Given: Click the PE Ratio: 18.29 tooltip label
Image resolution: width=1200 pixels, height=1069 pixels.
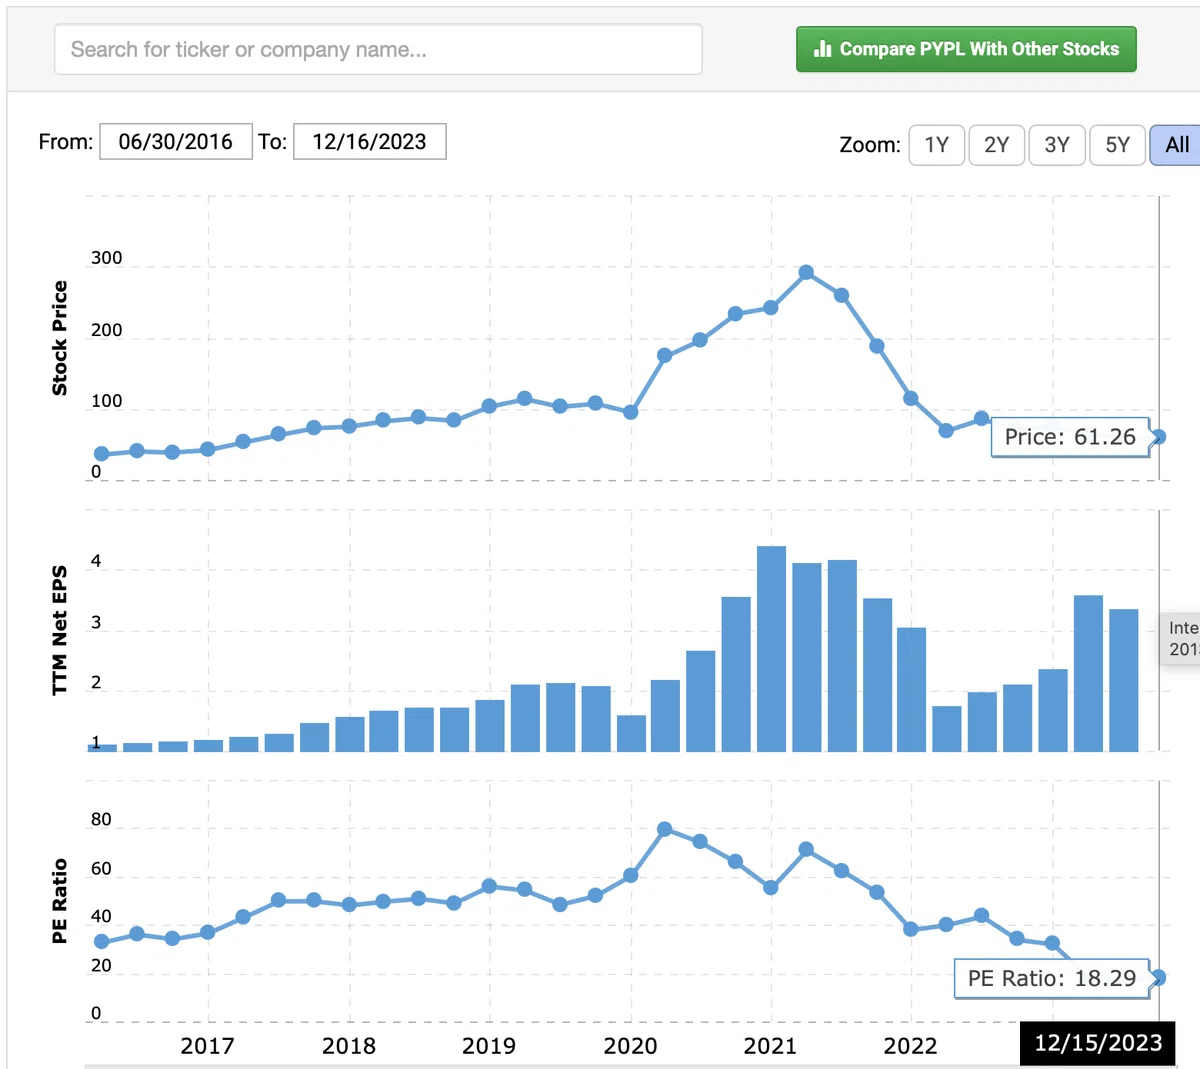Looking at the screenshot, I should [x=1052, y=978].
